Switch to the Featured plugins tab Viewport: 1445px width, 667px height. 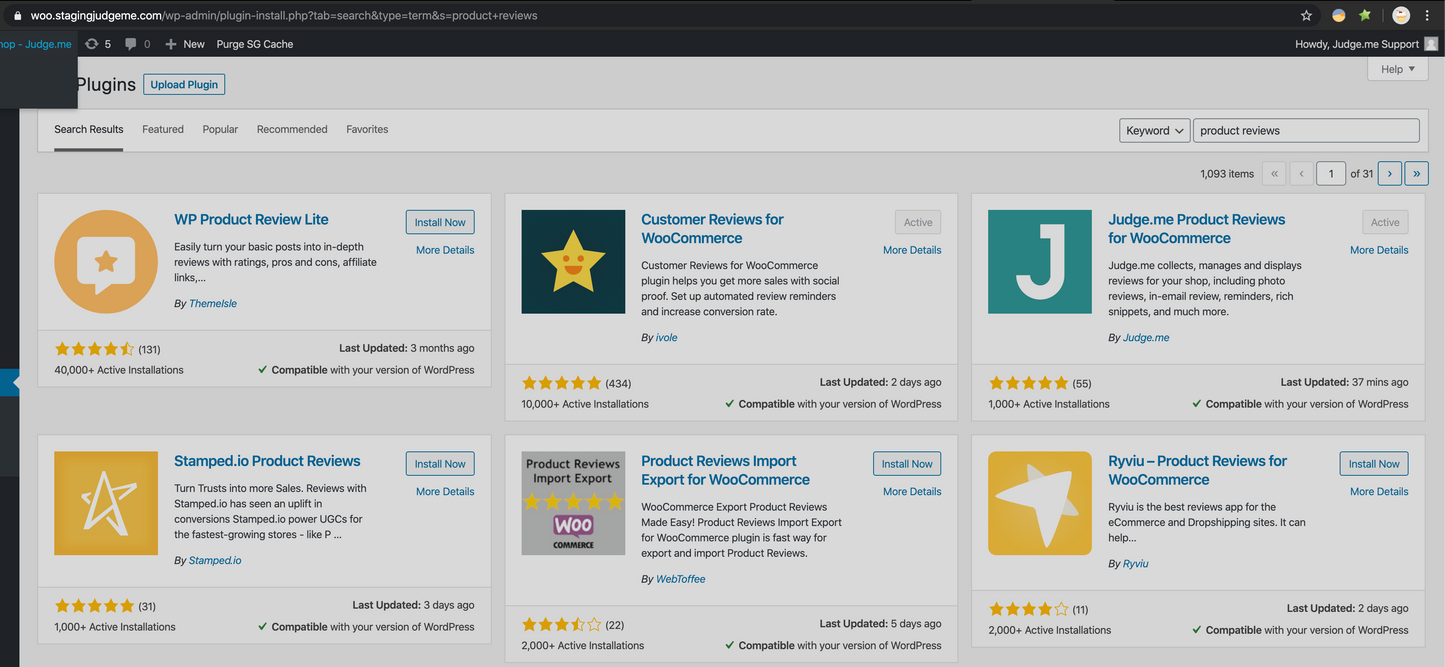click(162, 129)
